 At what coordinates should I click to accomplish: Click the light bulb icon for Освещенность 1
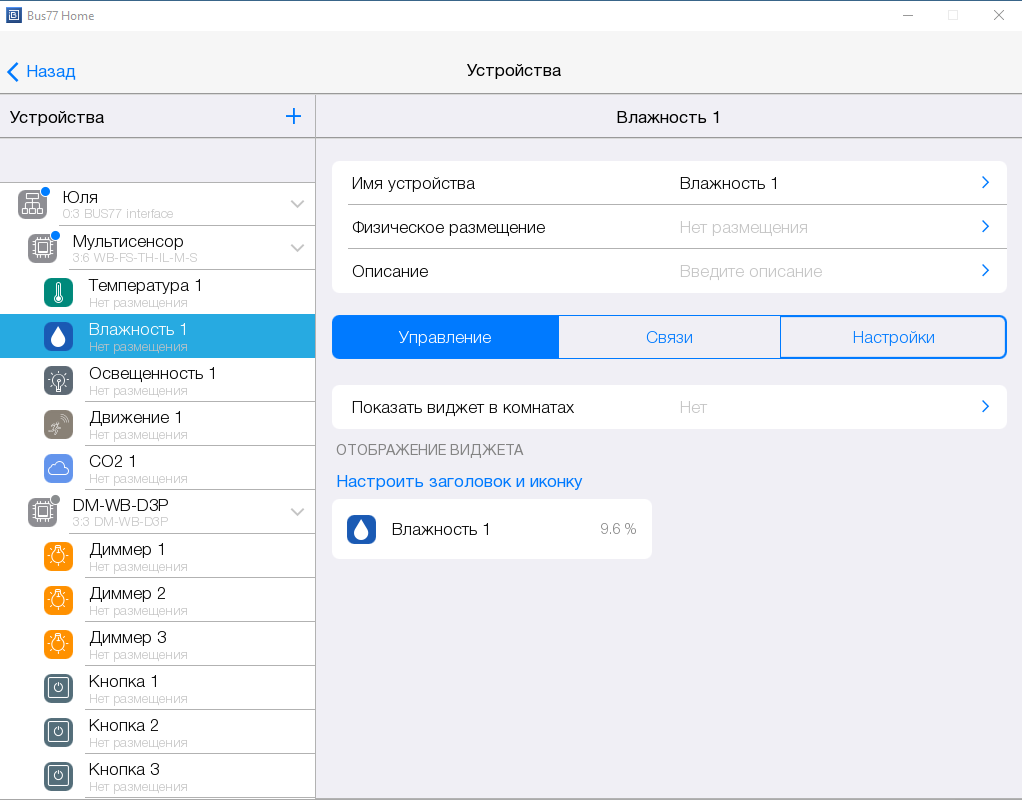(x=58, y=381)
